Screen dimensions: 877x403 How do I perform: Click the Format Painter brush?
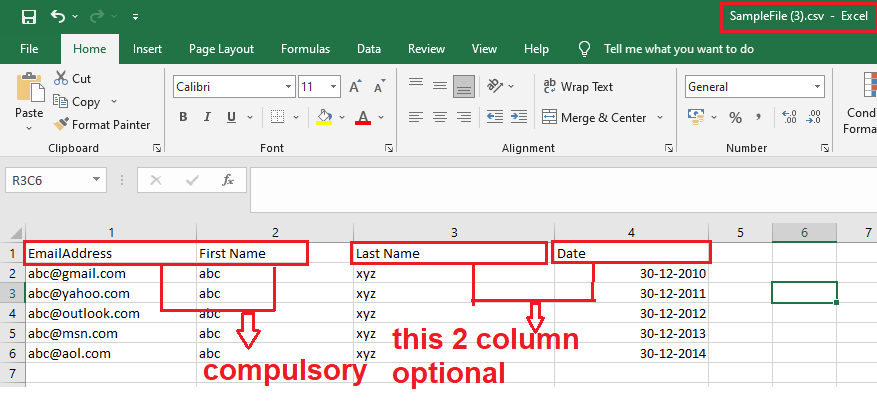(102, 125)
